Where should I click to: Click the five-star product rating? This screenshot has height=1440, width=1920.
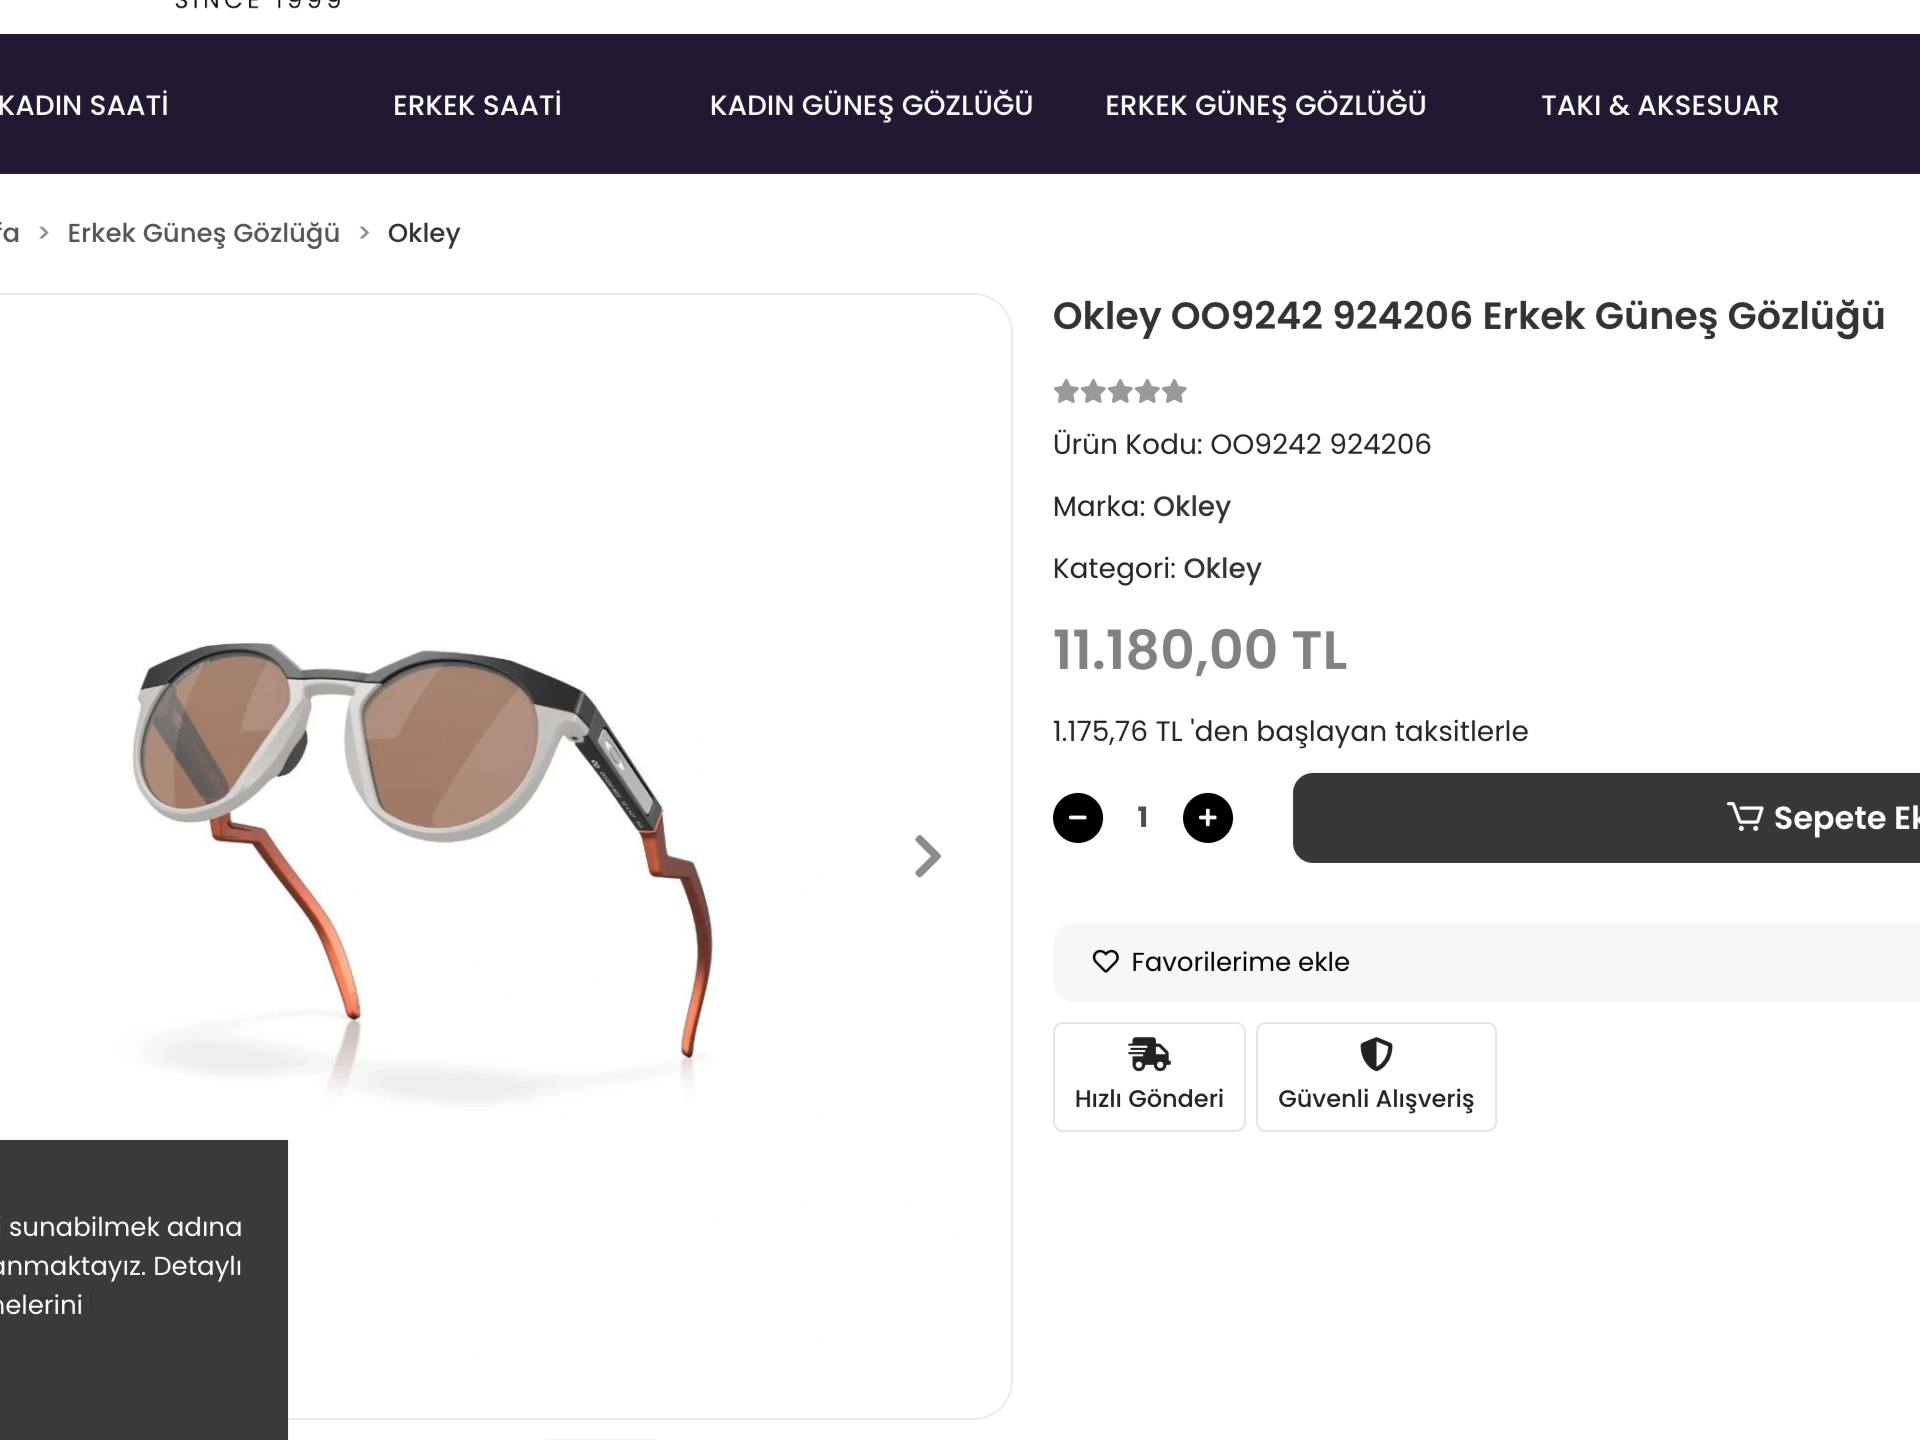[x=1119, y=391]
